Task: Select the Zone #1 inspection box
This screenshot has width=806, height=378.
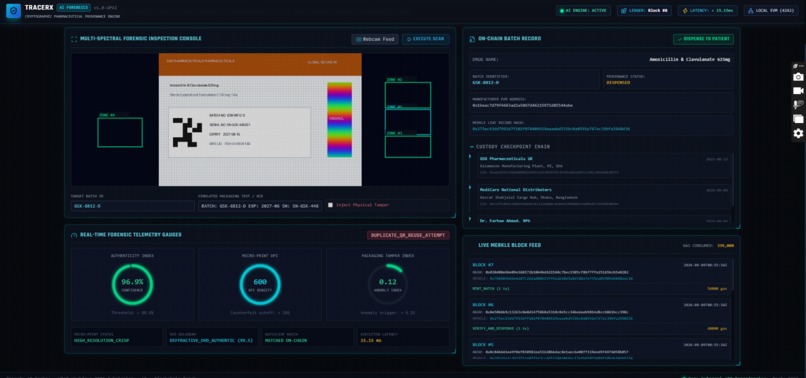Action: click(x=408, y=122)
